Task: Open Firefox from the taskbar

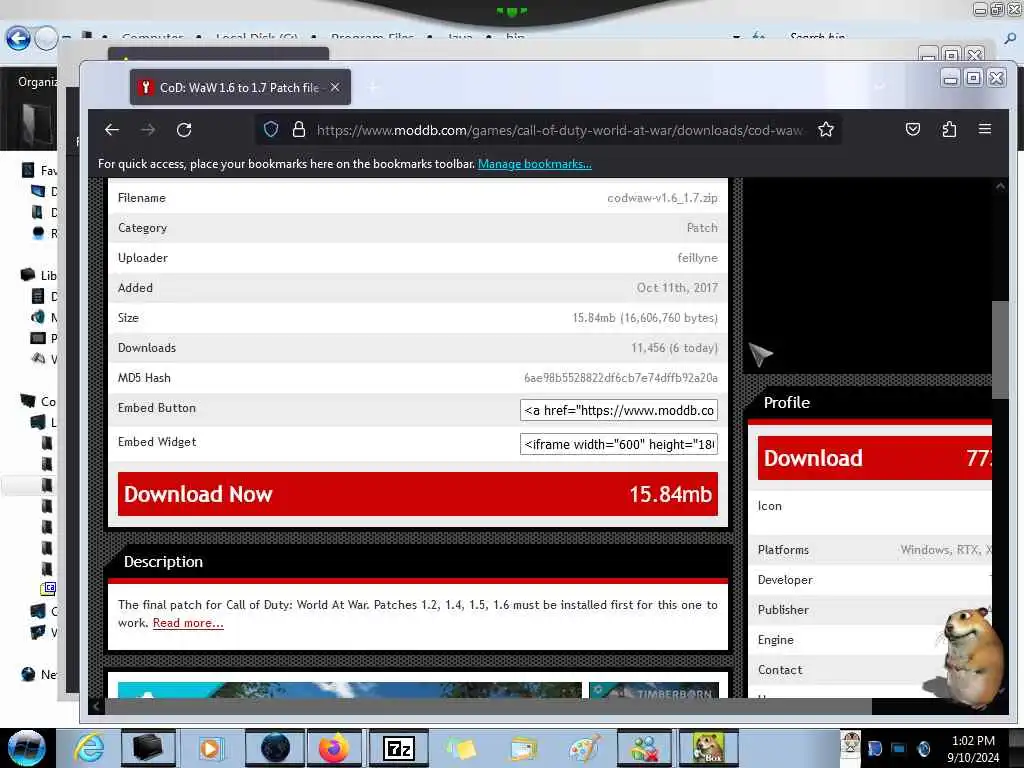Action: tap(334, 748)
